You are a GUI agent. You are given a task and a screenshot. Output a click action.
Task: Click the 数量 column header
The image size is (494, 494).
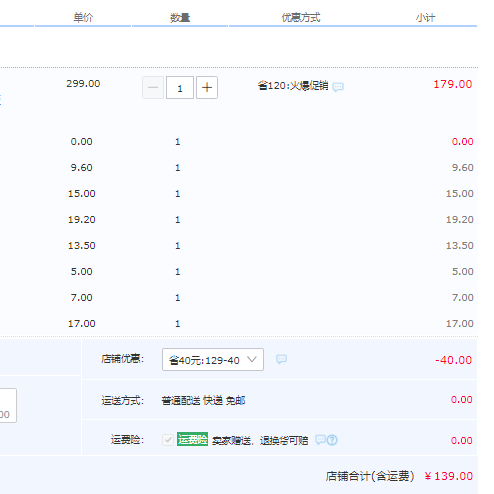(180, 17)
